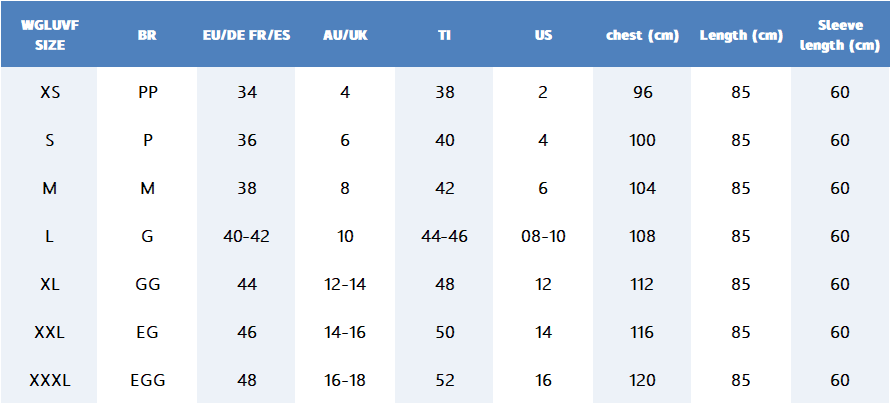Click the chest value 120
The height and width of the screenshot is (403, 890).
[x=643, y=381]
